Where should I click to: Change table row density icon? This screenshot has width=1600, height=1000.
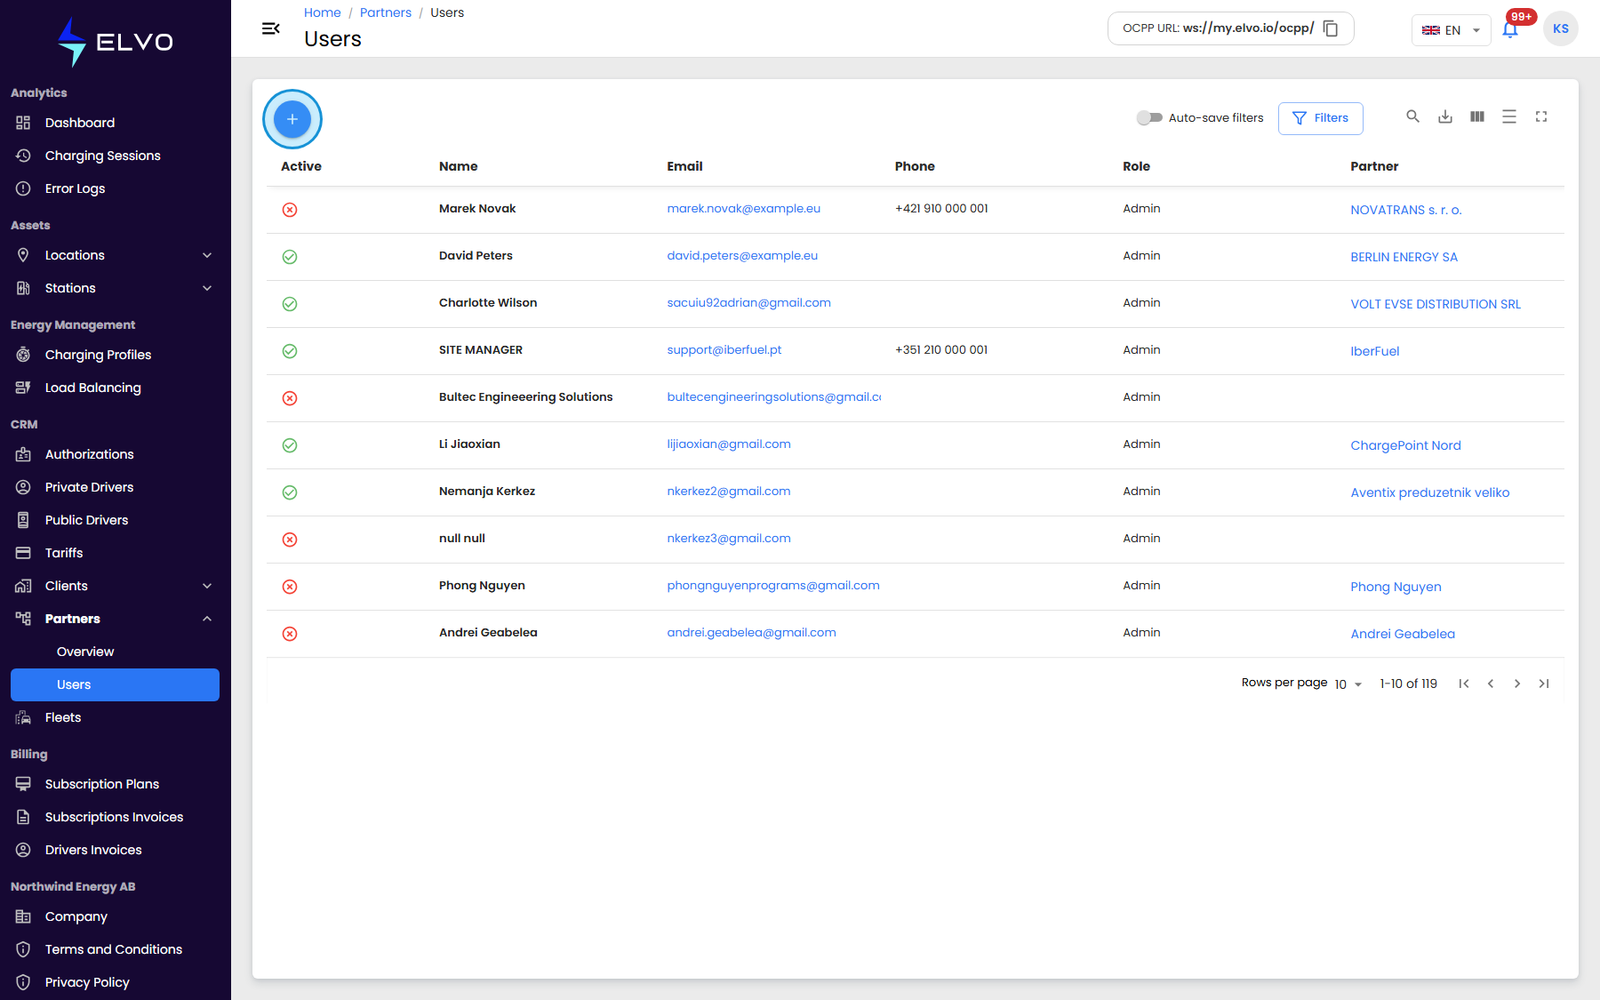pos(1509,117)
